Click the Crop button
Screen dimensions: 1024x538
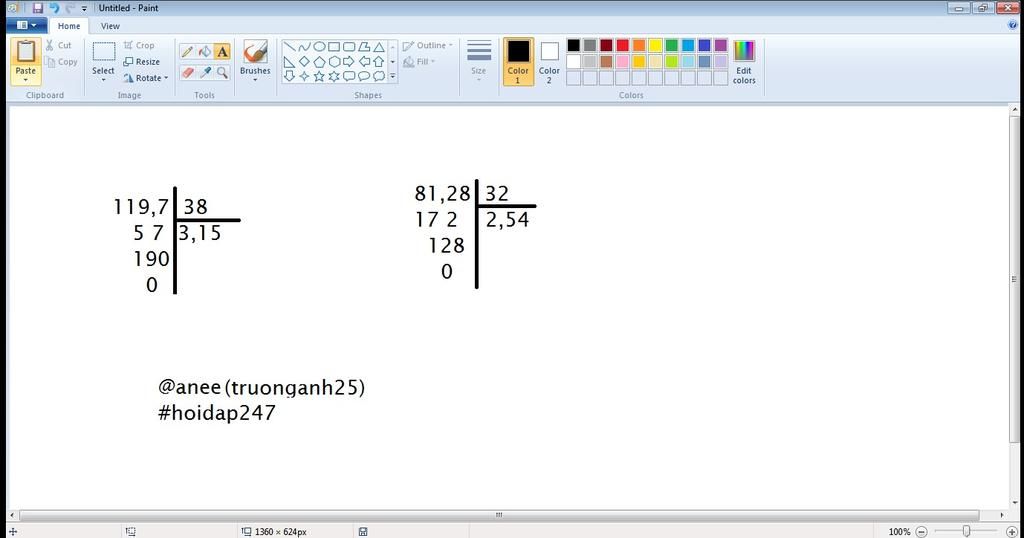point(139,45)
